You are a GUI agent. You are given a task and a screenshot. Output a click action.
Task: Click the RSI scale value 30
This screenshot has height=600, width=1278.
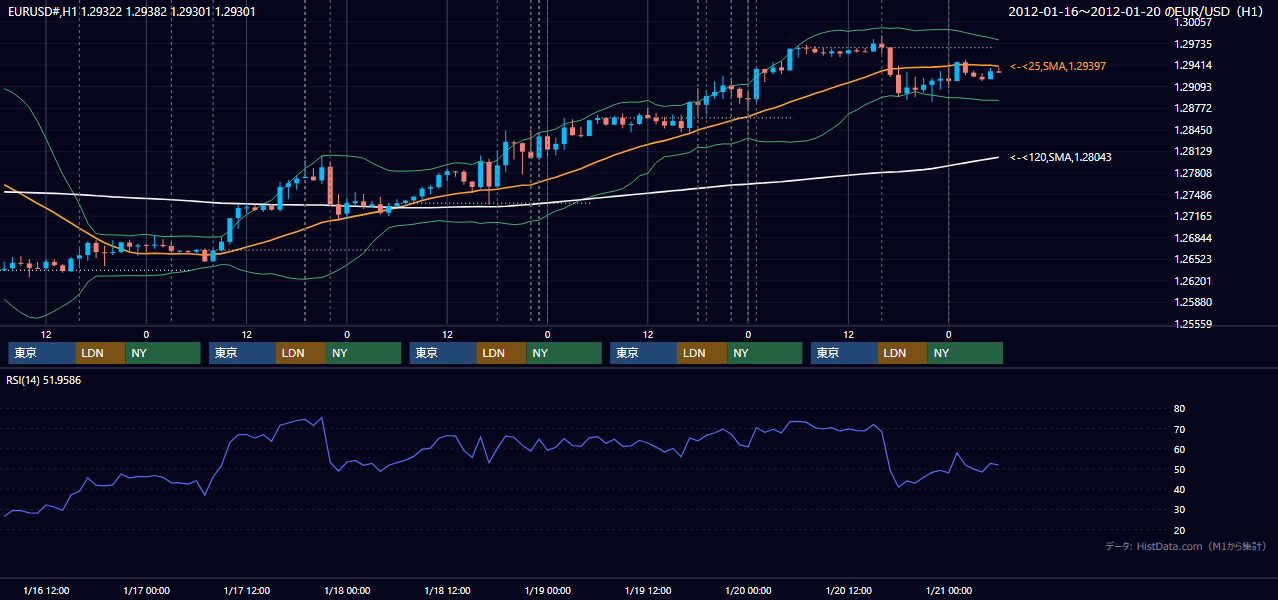pyautogui.click(x=1179, y=509)
